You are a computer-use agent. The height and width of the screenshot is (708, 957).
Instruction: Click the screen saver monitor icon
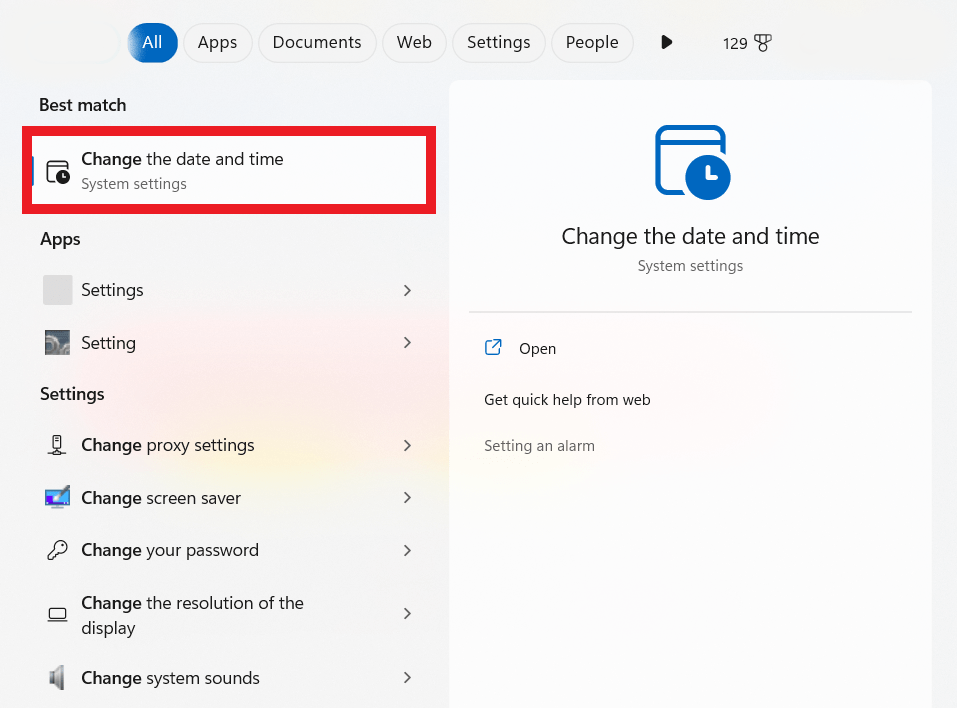pos(57,497)
